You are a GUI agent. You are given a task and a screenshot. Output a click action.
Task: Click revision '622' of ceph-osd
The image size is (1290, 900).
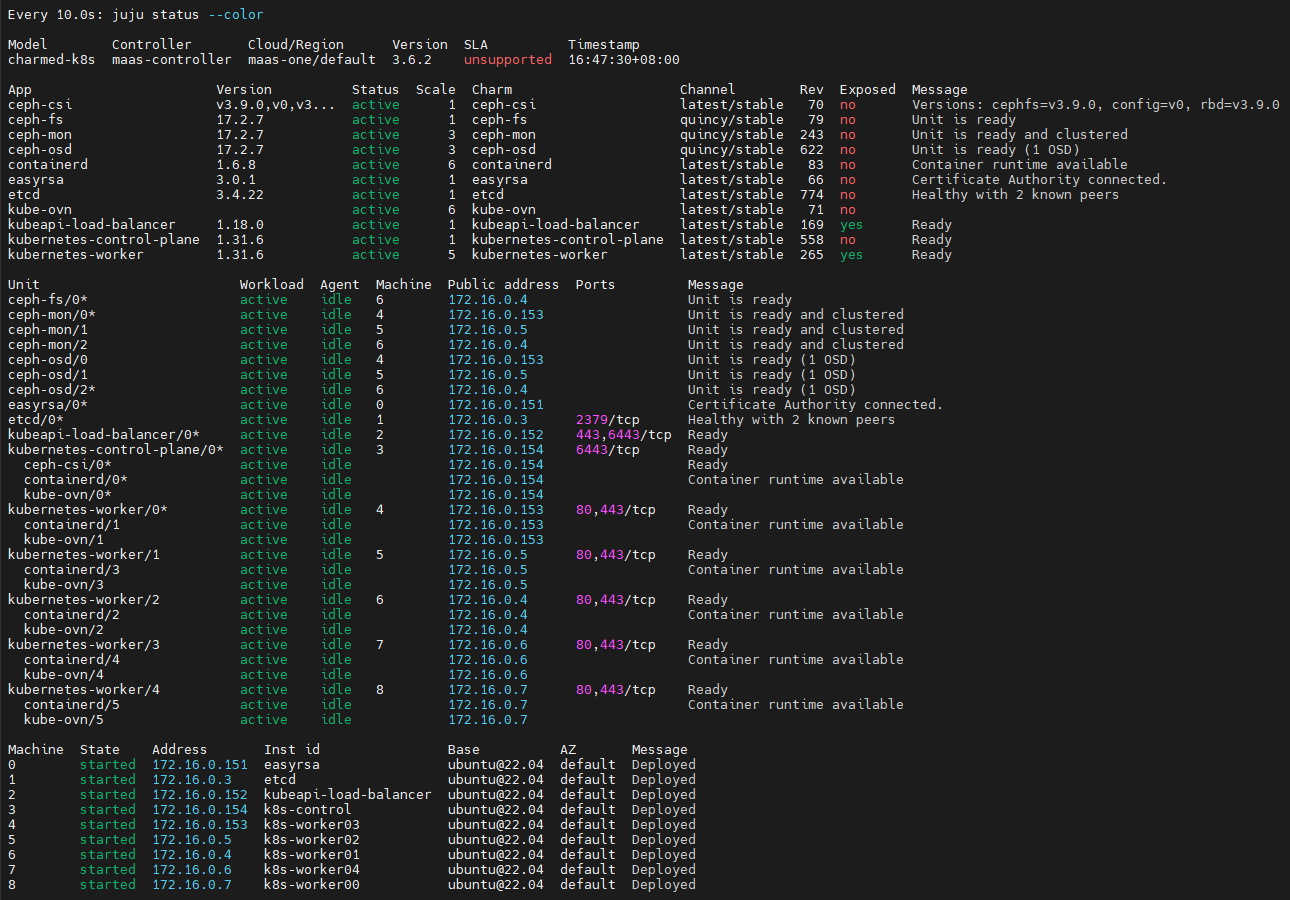pos(812,150)
